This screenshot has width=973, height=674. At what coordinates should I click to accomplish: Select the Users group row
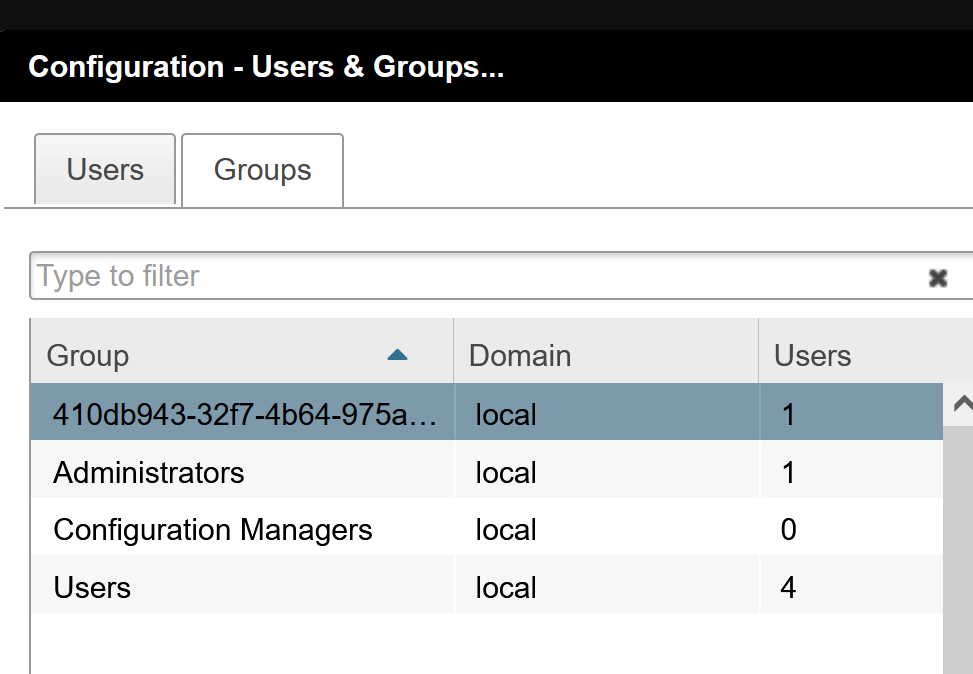(x=92, y=587)
